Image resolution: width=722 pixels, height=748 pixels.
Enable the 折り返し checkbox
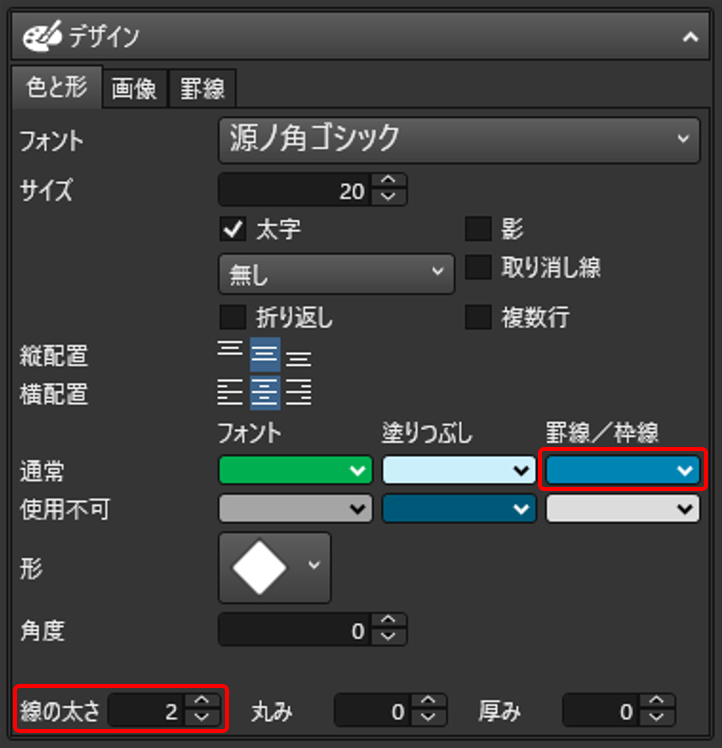point(233,317)
